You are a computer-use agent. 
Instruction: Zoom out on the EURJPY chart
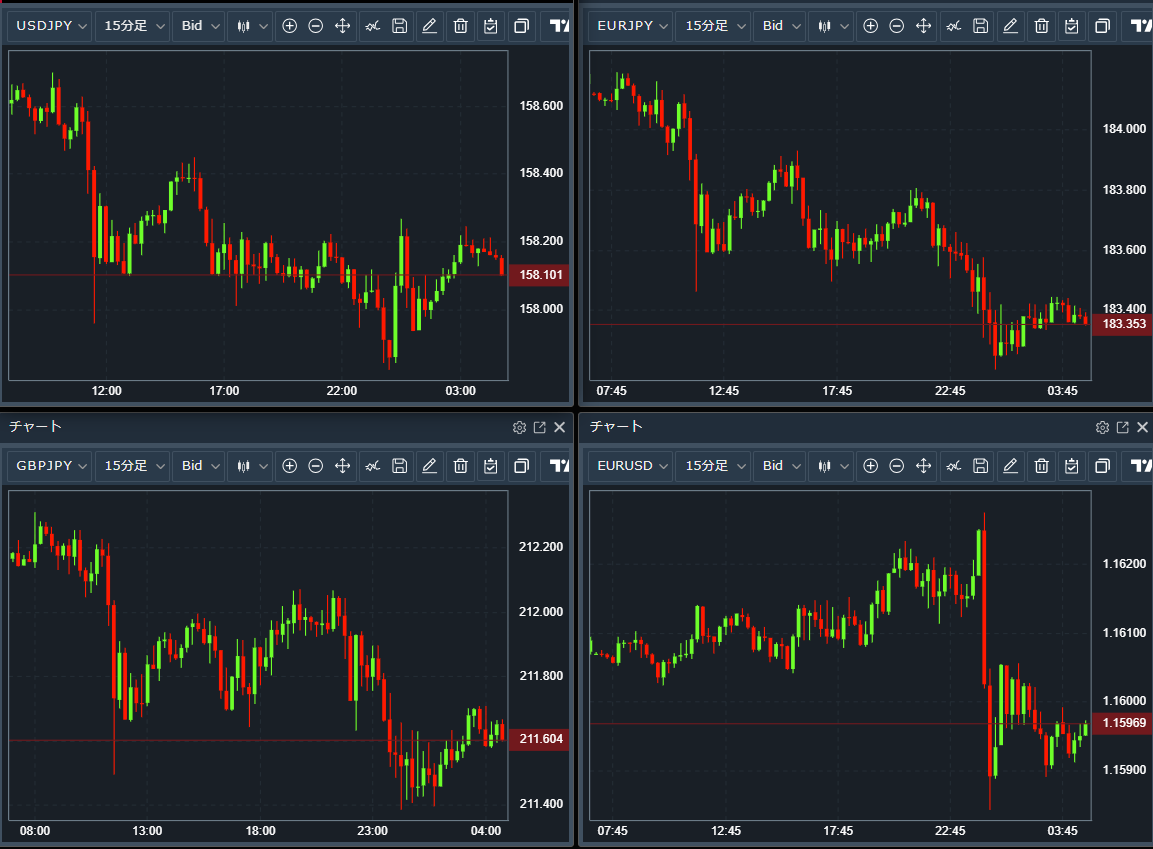pyautogui.click(x=896, y=26)
